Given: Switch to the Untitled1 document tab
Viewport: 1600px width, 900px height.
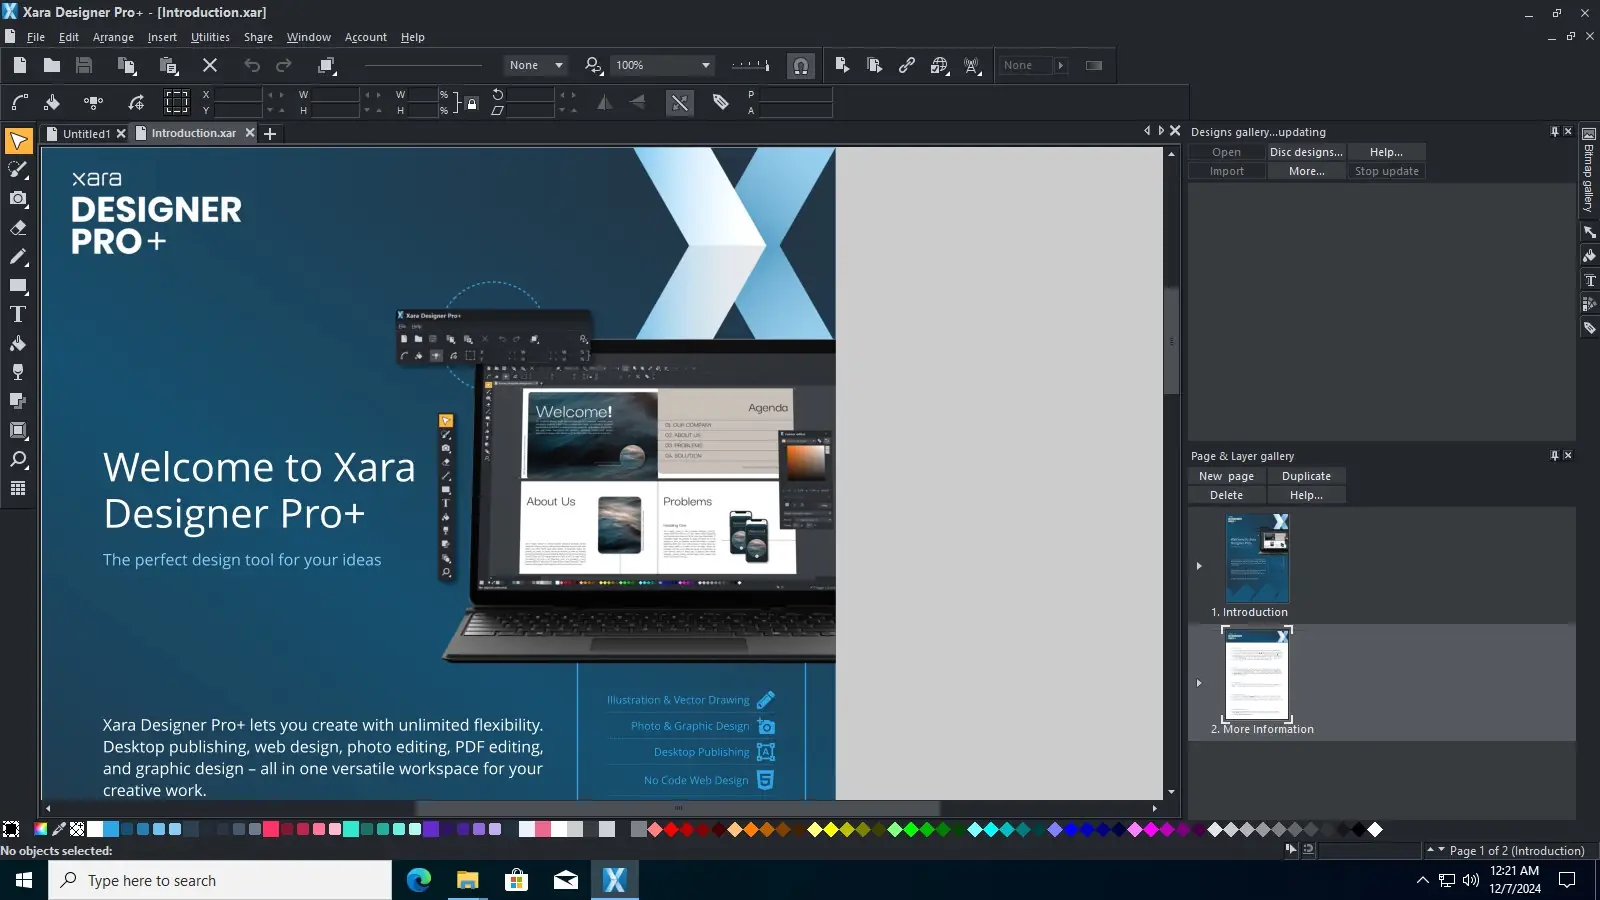Looking at the screenshot, I should [x=86, y=134].
